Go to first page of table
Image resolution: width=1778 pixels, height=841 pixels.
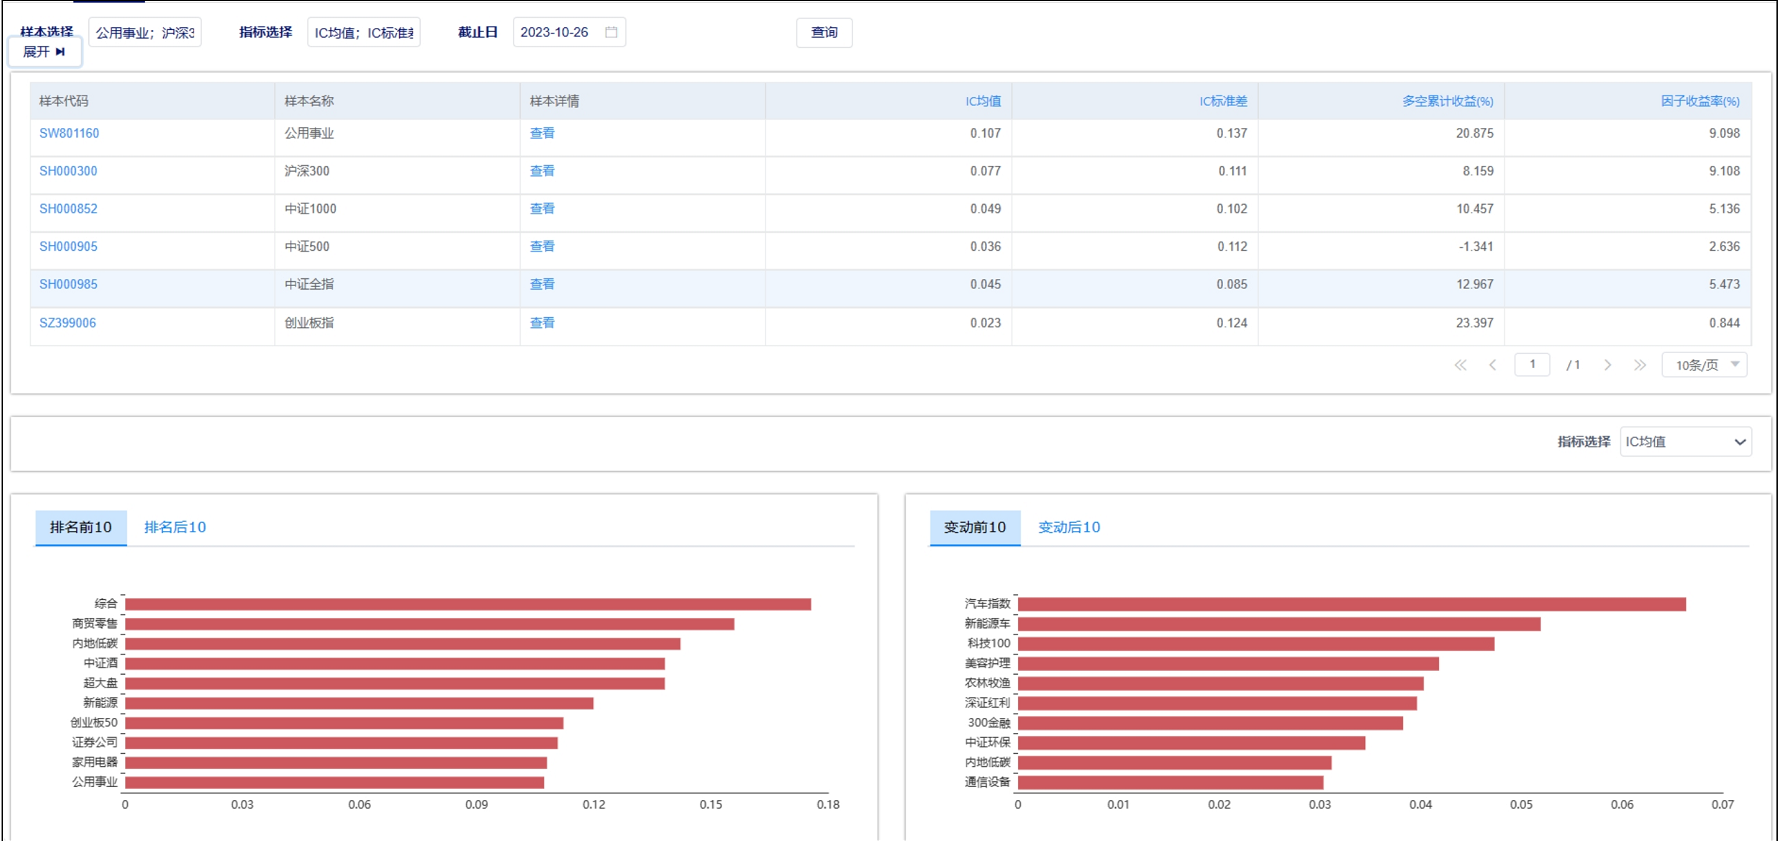pyautogui.click(x=1460, y=365)
